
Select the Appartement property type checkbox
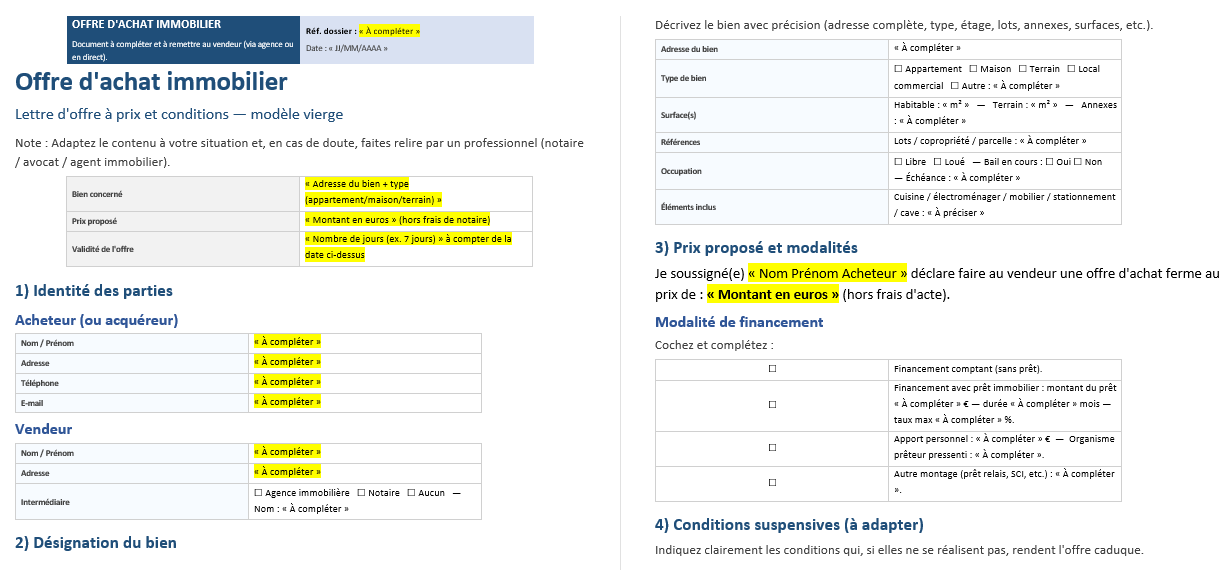[898, 69]
